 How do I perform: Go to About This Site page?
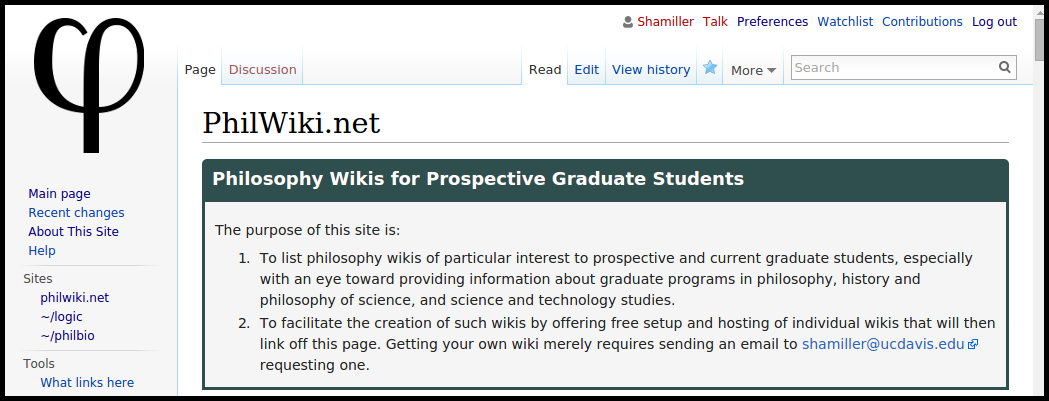(x=74, y=232)
